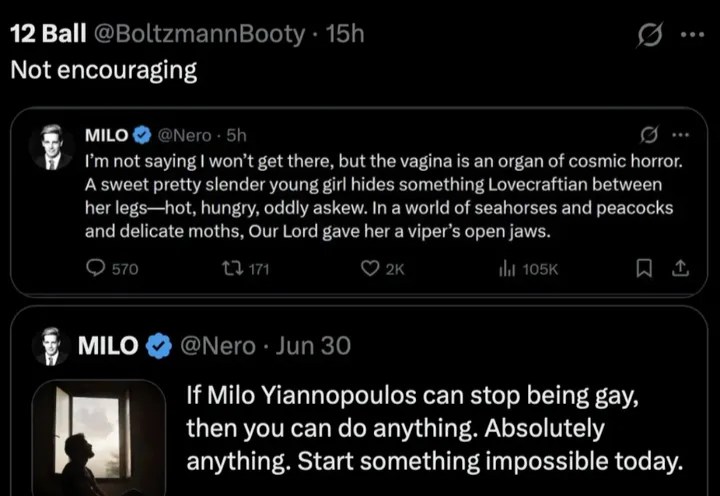Bookmark the quoted MILO tweet
The height and width of the screenshot is (496, 720).
tap(644, 268)
